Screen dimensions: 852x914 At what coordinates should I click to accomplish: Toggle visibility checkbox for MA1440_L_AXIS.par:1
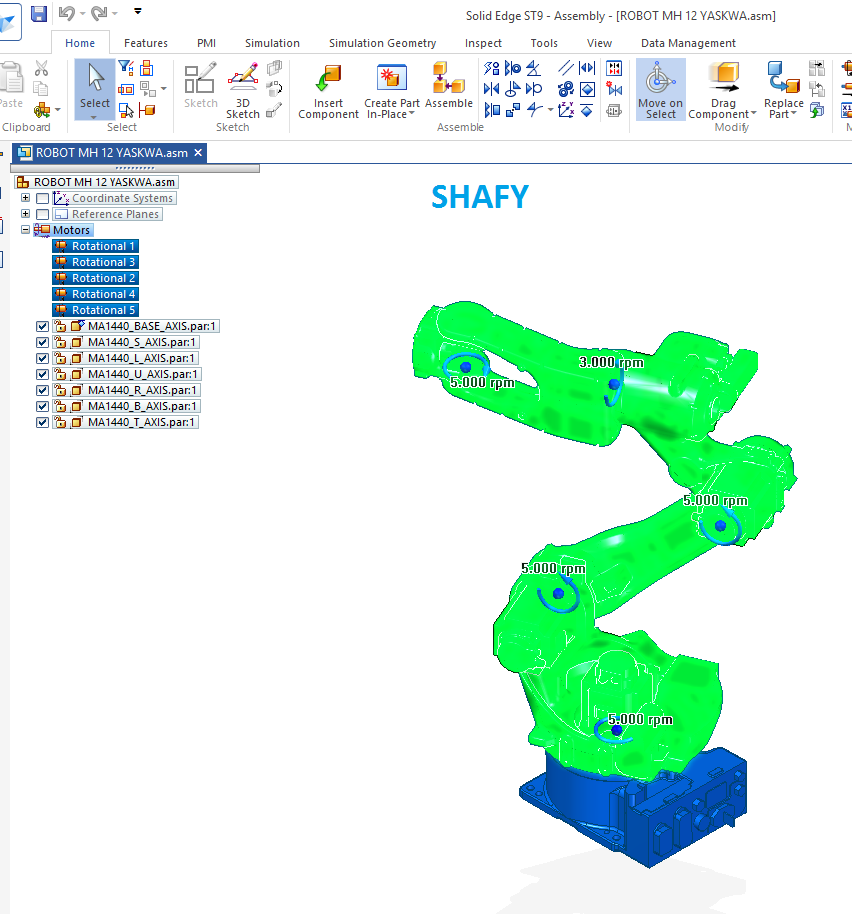tap(42, 358)
